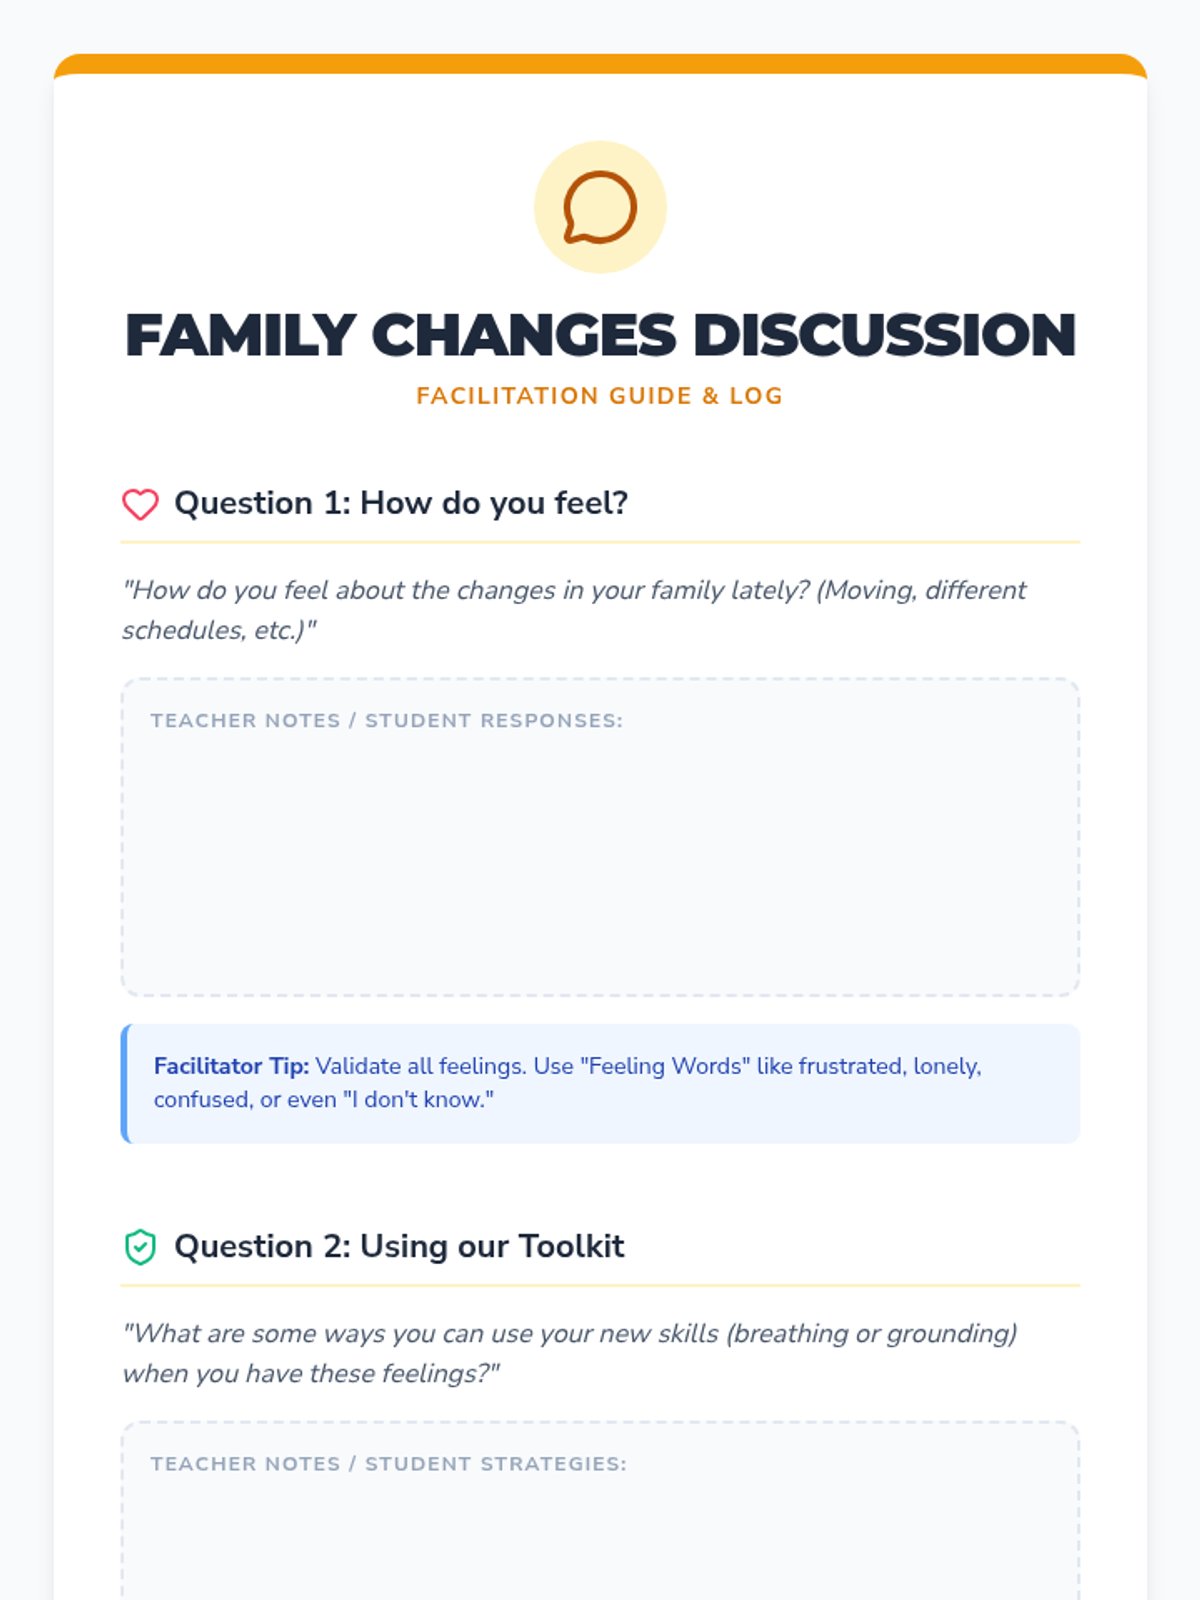Click the Family Changes Discussion title
1200x1600 pixels.
pos(600,335)
